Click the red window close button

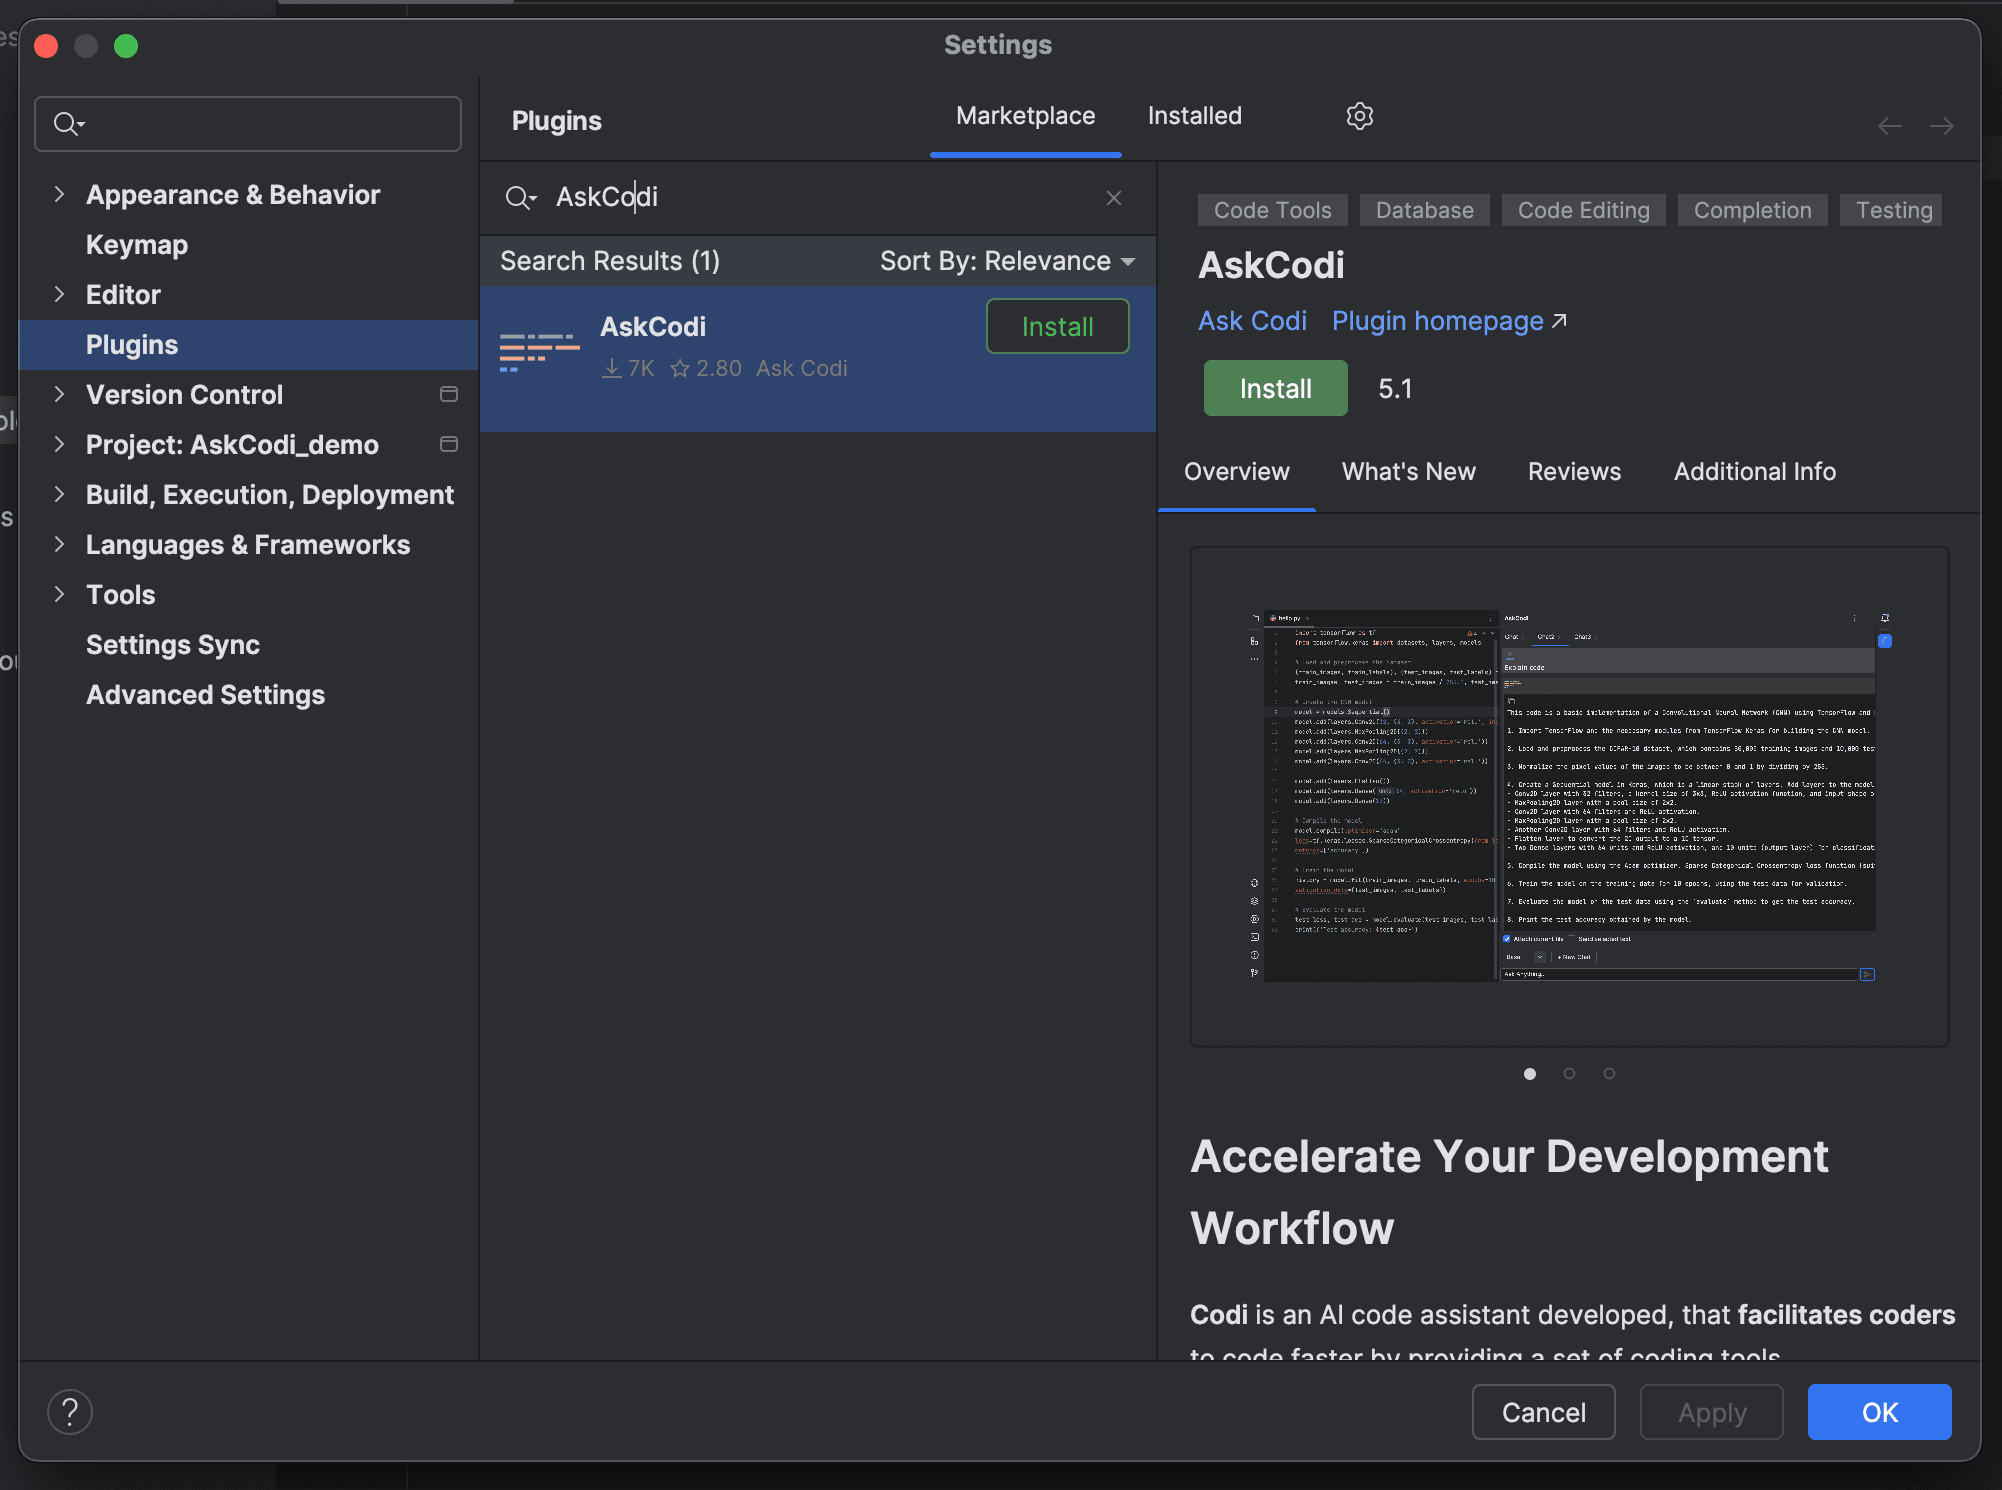[46, 46]
